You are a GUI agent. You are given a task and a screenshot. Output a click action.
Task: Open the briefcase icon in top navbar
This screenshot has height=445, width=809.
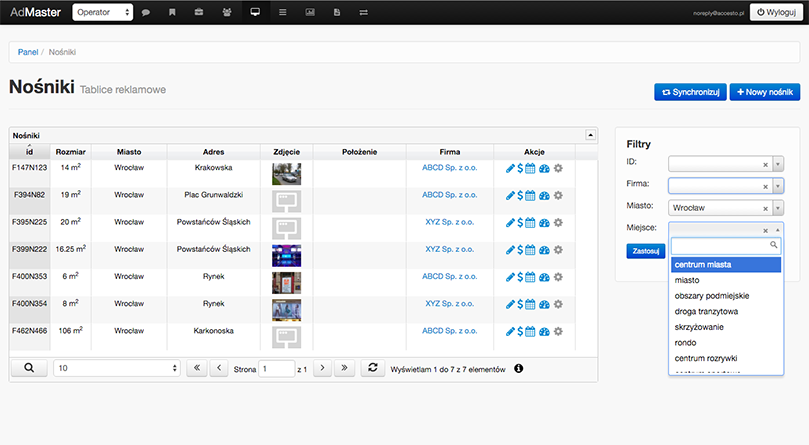coord(199,12)
